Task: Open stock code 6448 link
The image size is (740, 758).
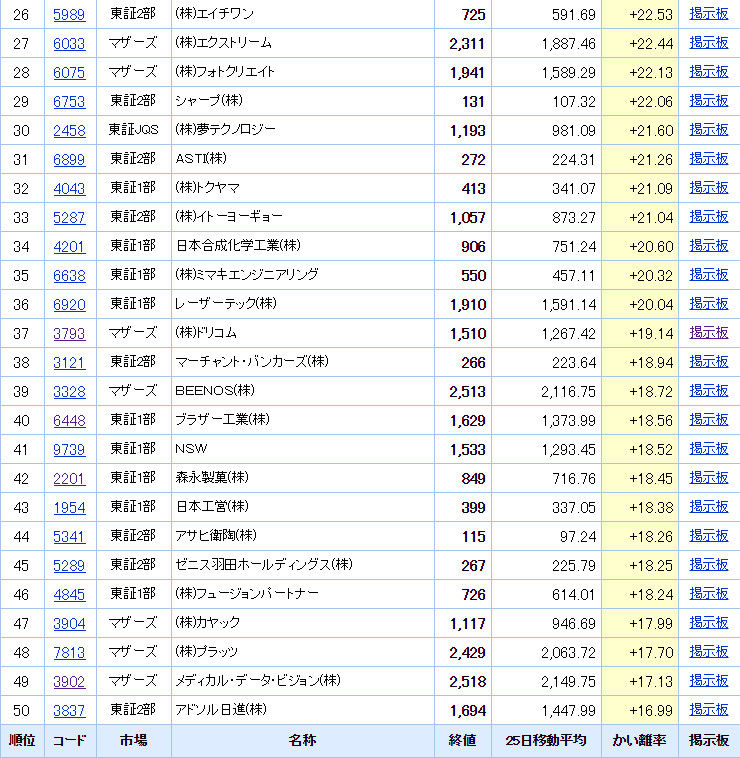Action: point(69,421)
